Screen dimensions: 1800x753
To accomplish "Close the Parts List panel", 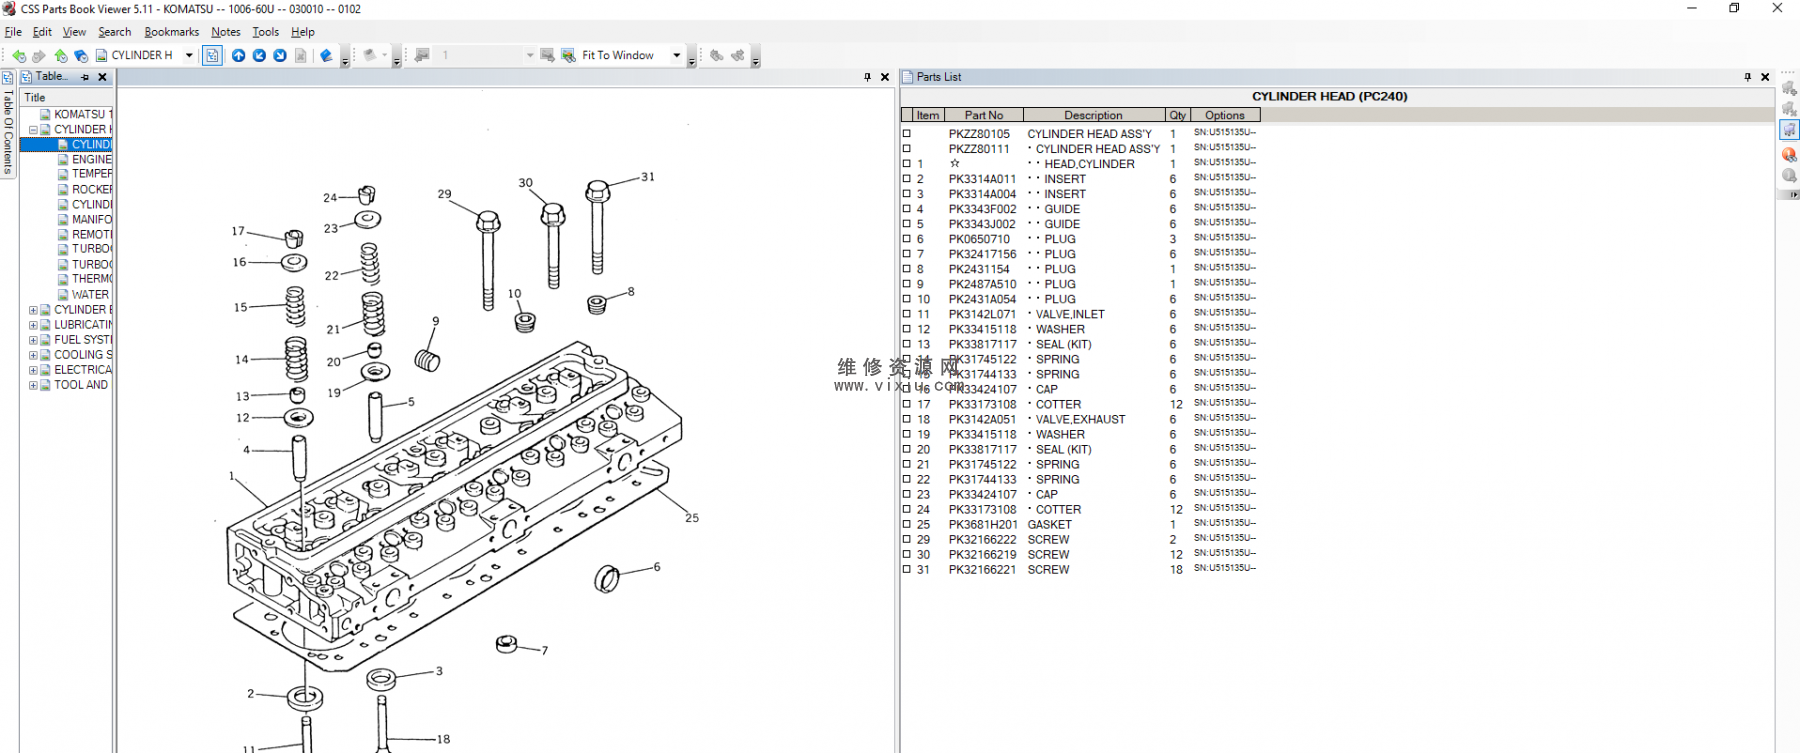I will point(1765,77).
